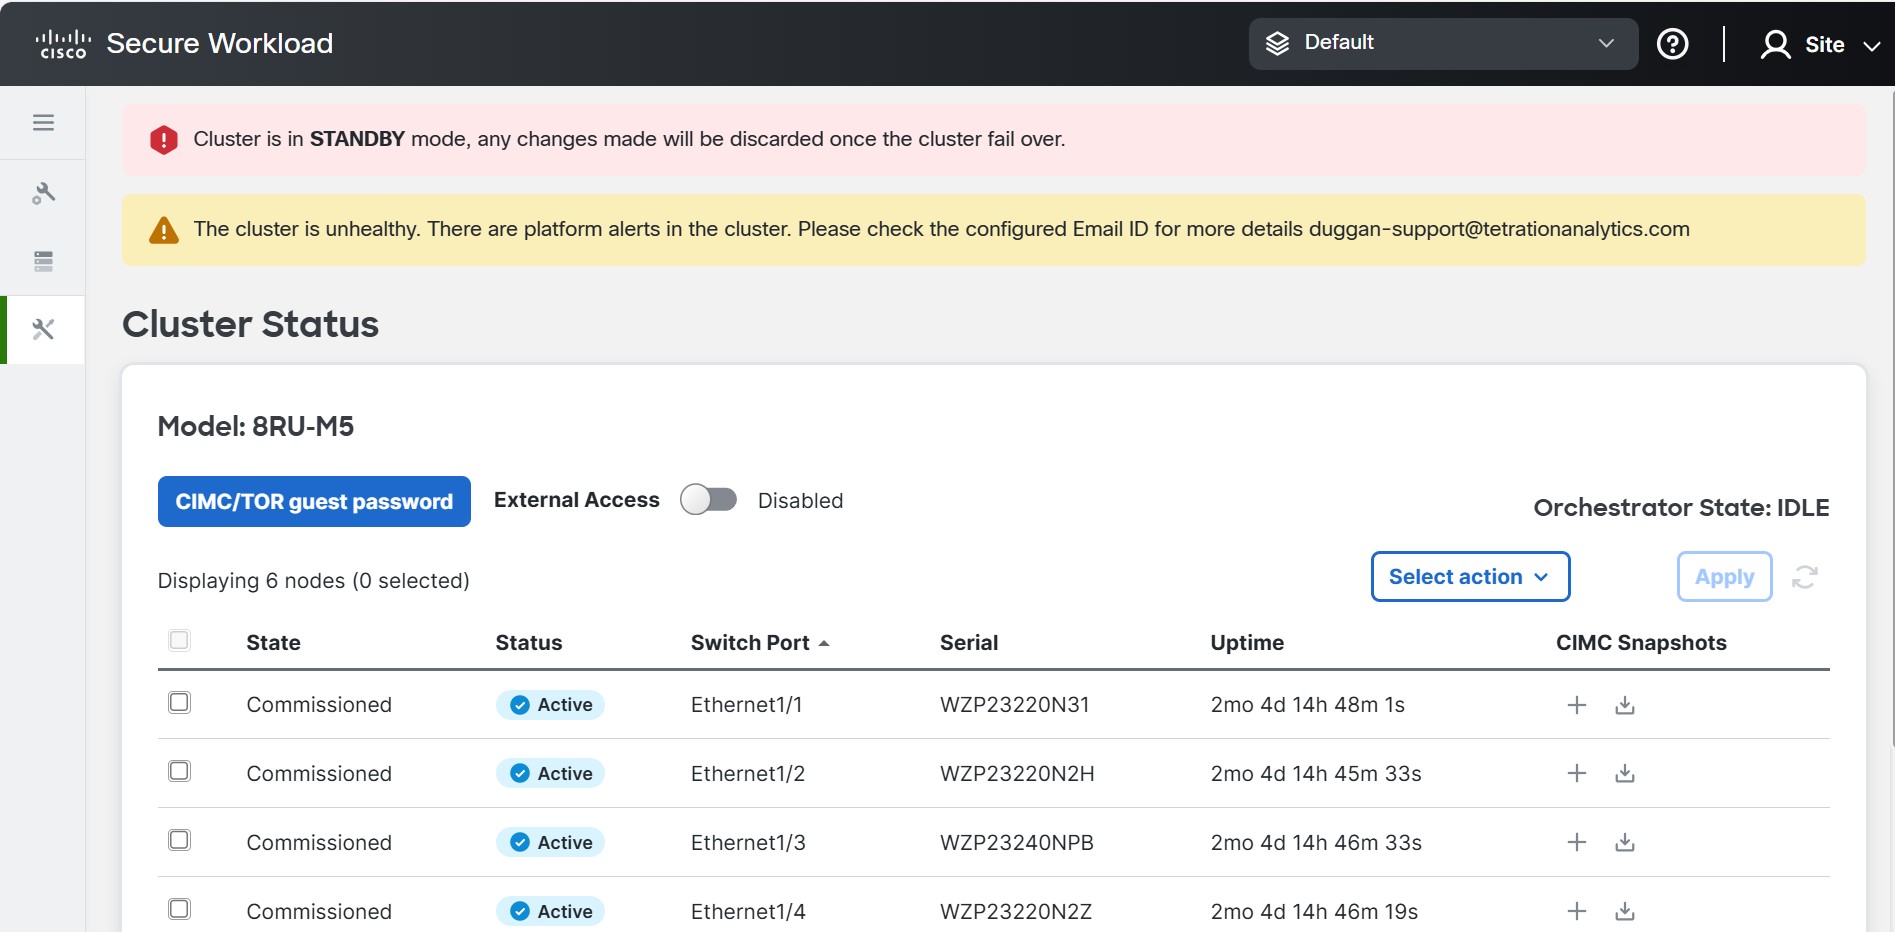The height and width of the screenshot is (932, 1895).
Task: Click the crossed tools troubleshoot sidebar icon
Action: point(43,329)
